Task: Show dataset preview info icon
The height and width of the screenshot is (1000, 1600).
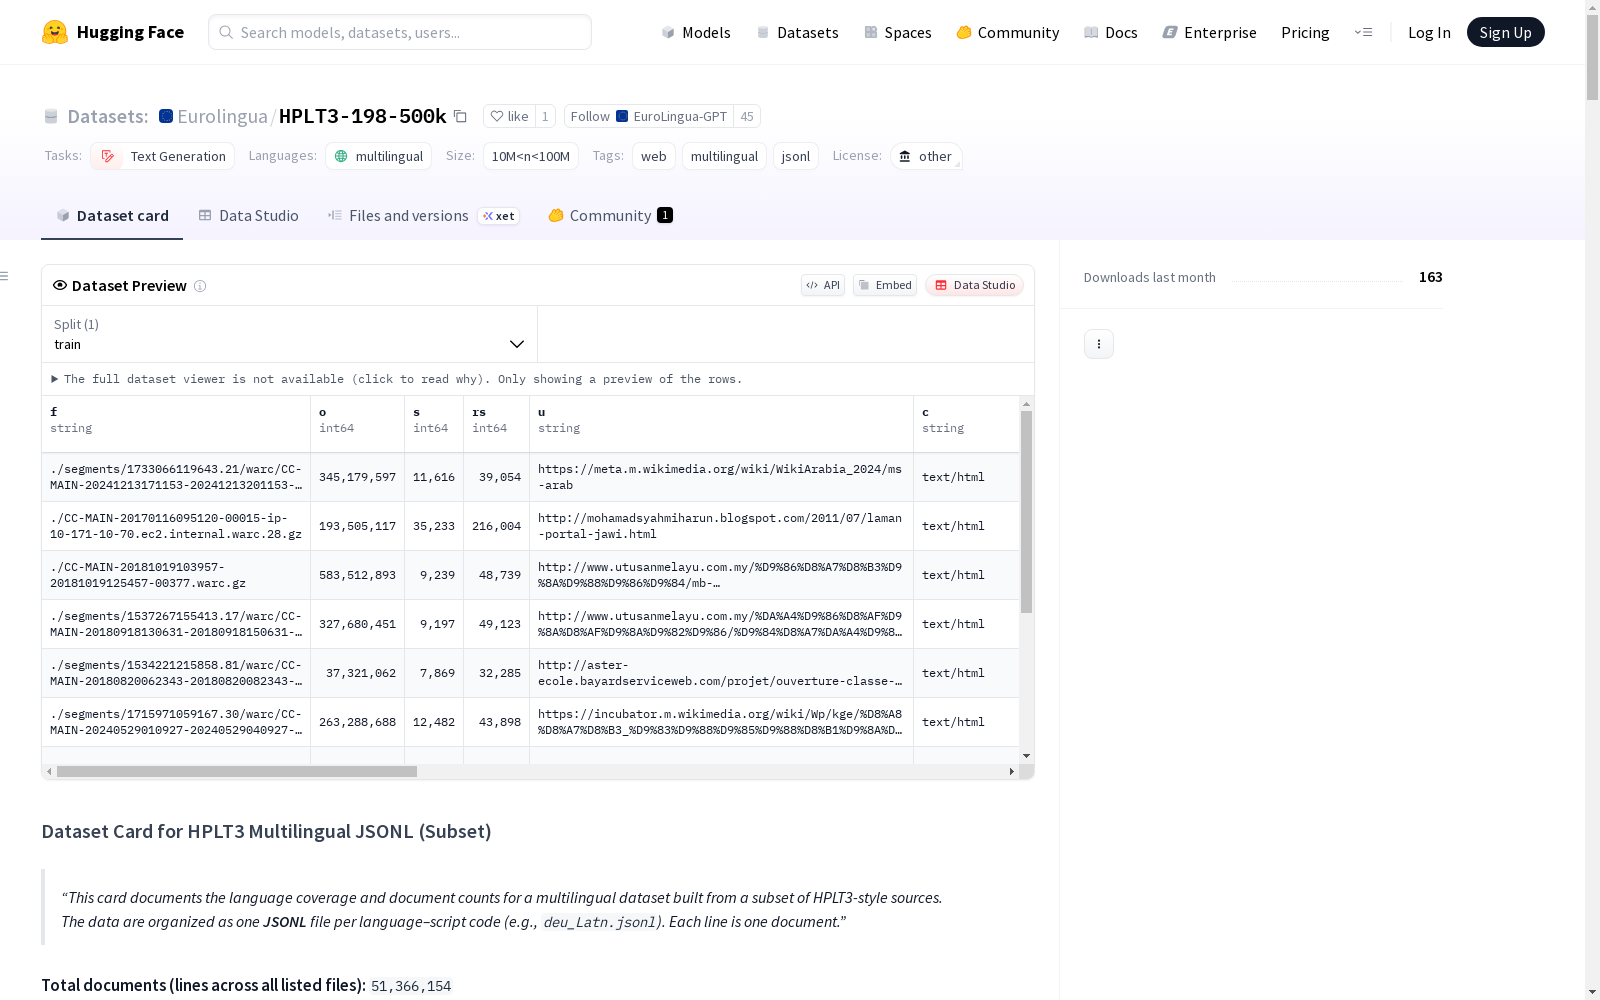Action: pyautogui.click(x=200, y=286)
